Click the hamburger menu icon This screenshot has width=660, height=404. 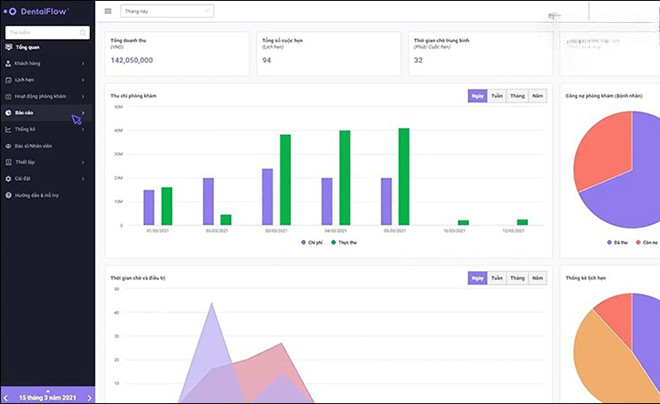(108, 11)
